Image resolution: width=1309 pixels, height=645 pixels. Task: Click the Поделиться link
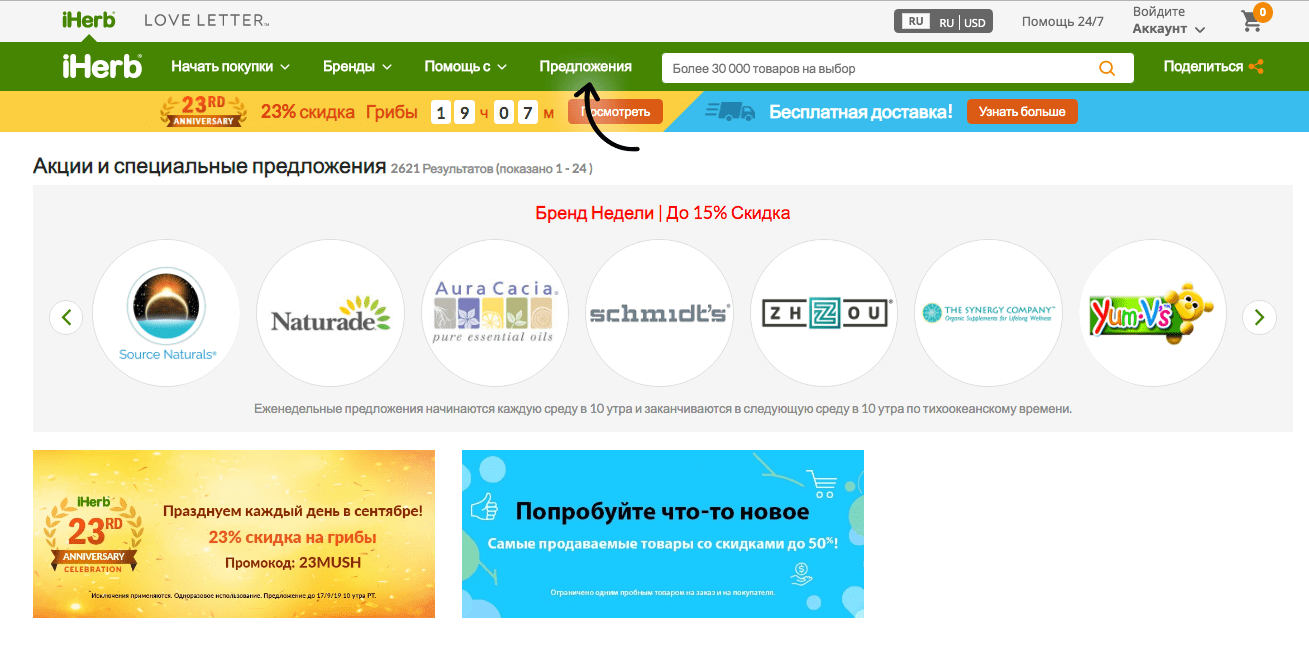(1203, 67)
